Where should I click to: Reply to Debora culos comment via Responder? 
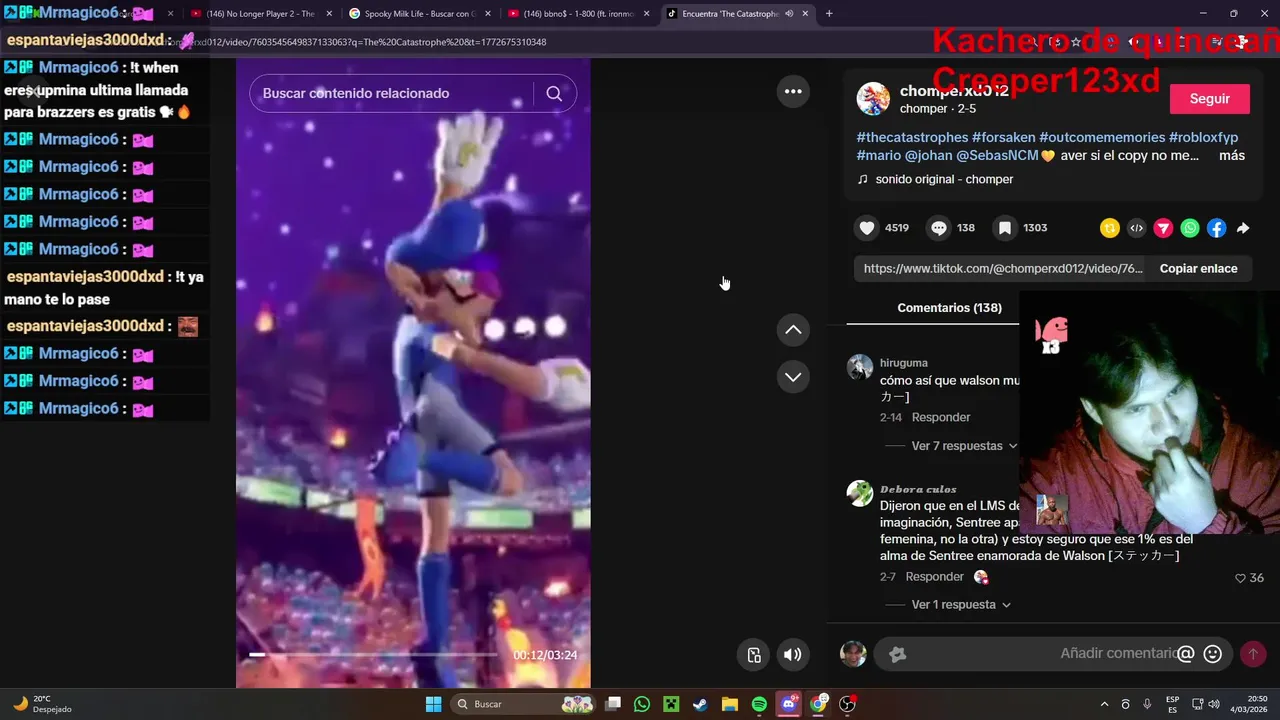[935, 577]
